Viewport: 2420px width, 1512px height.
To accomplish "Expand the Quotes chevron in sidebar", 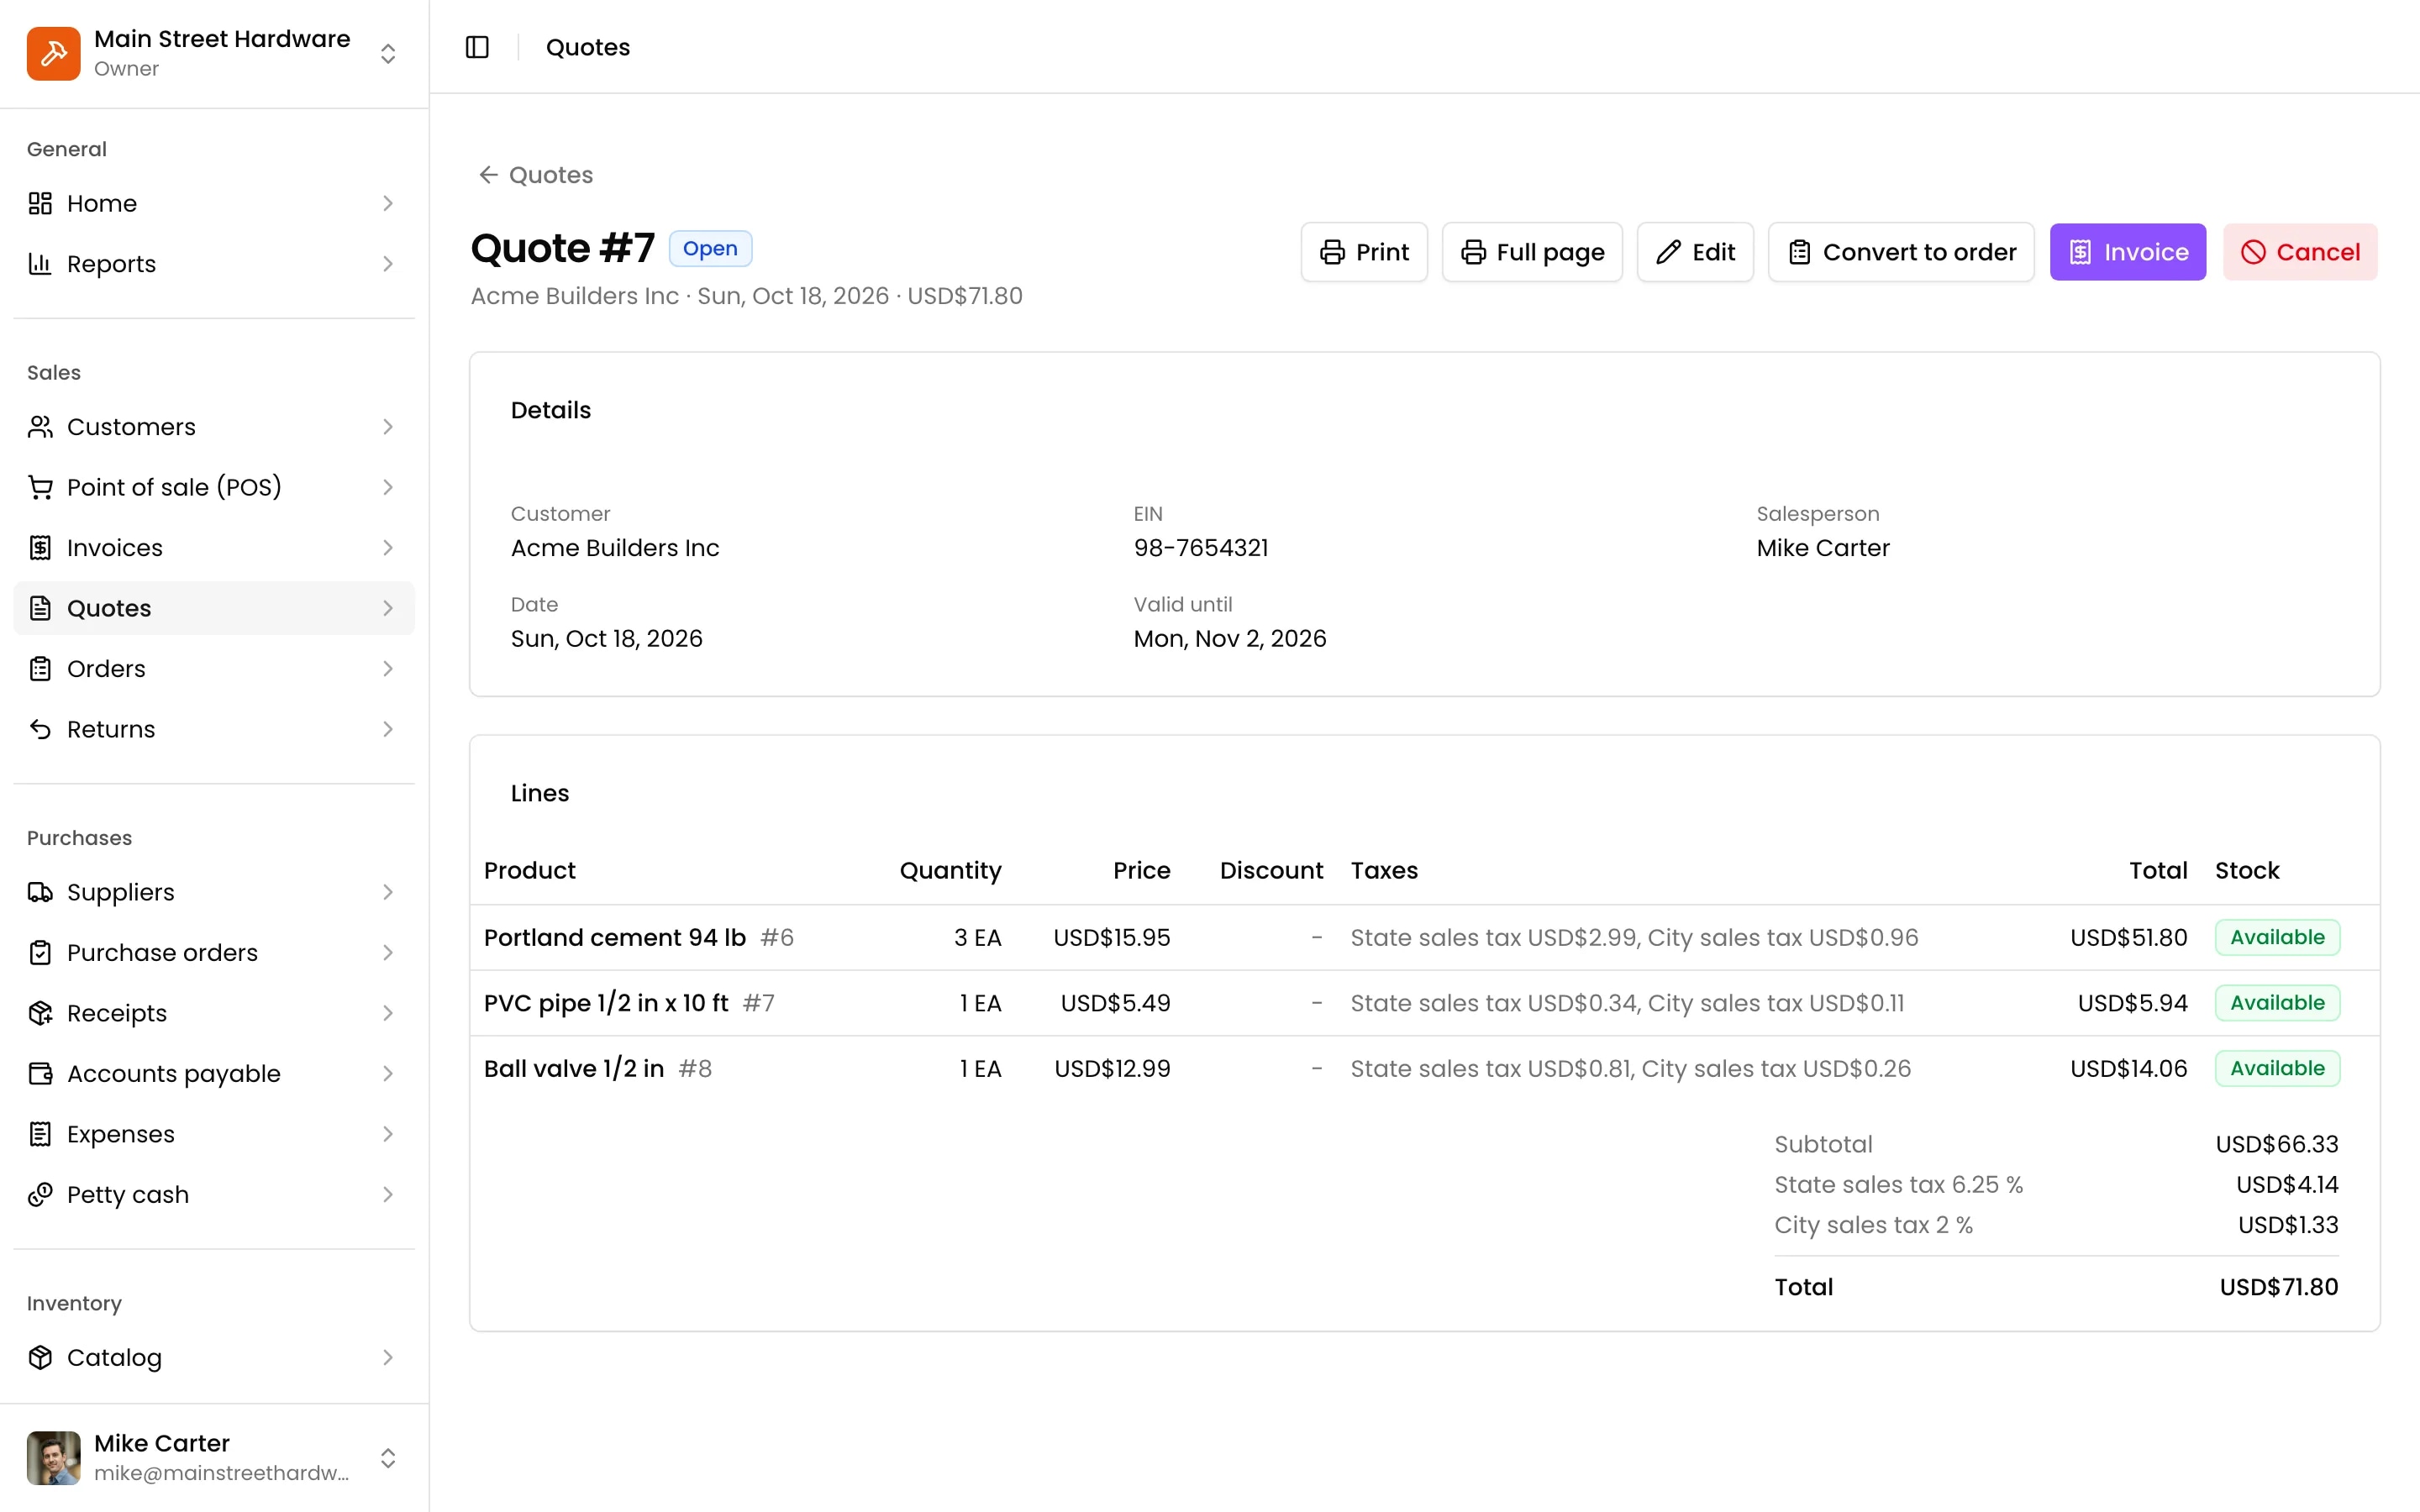I will [388, 608].
